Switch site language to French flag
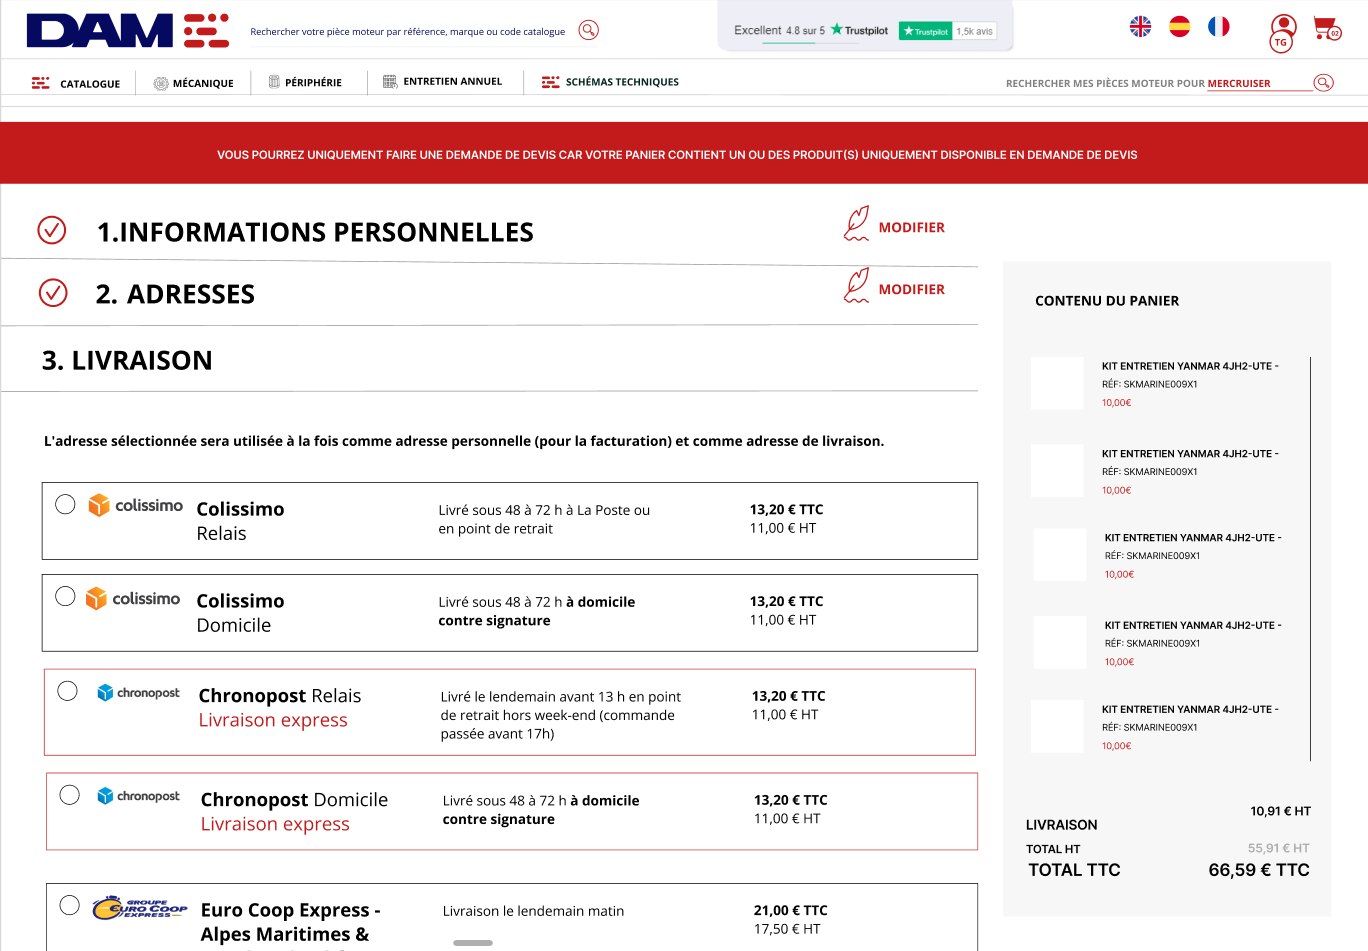This screenshot has width=1368, height=951. (1218, 27)
